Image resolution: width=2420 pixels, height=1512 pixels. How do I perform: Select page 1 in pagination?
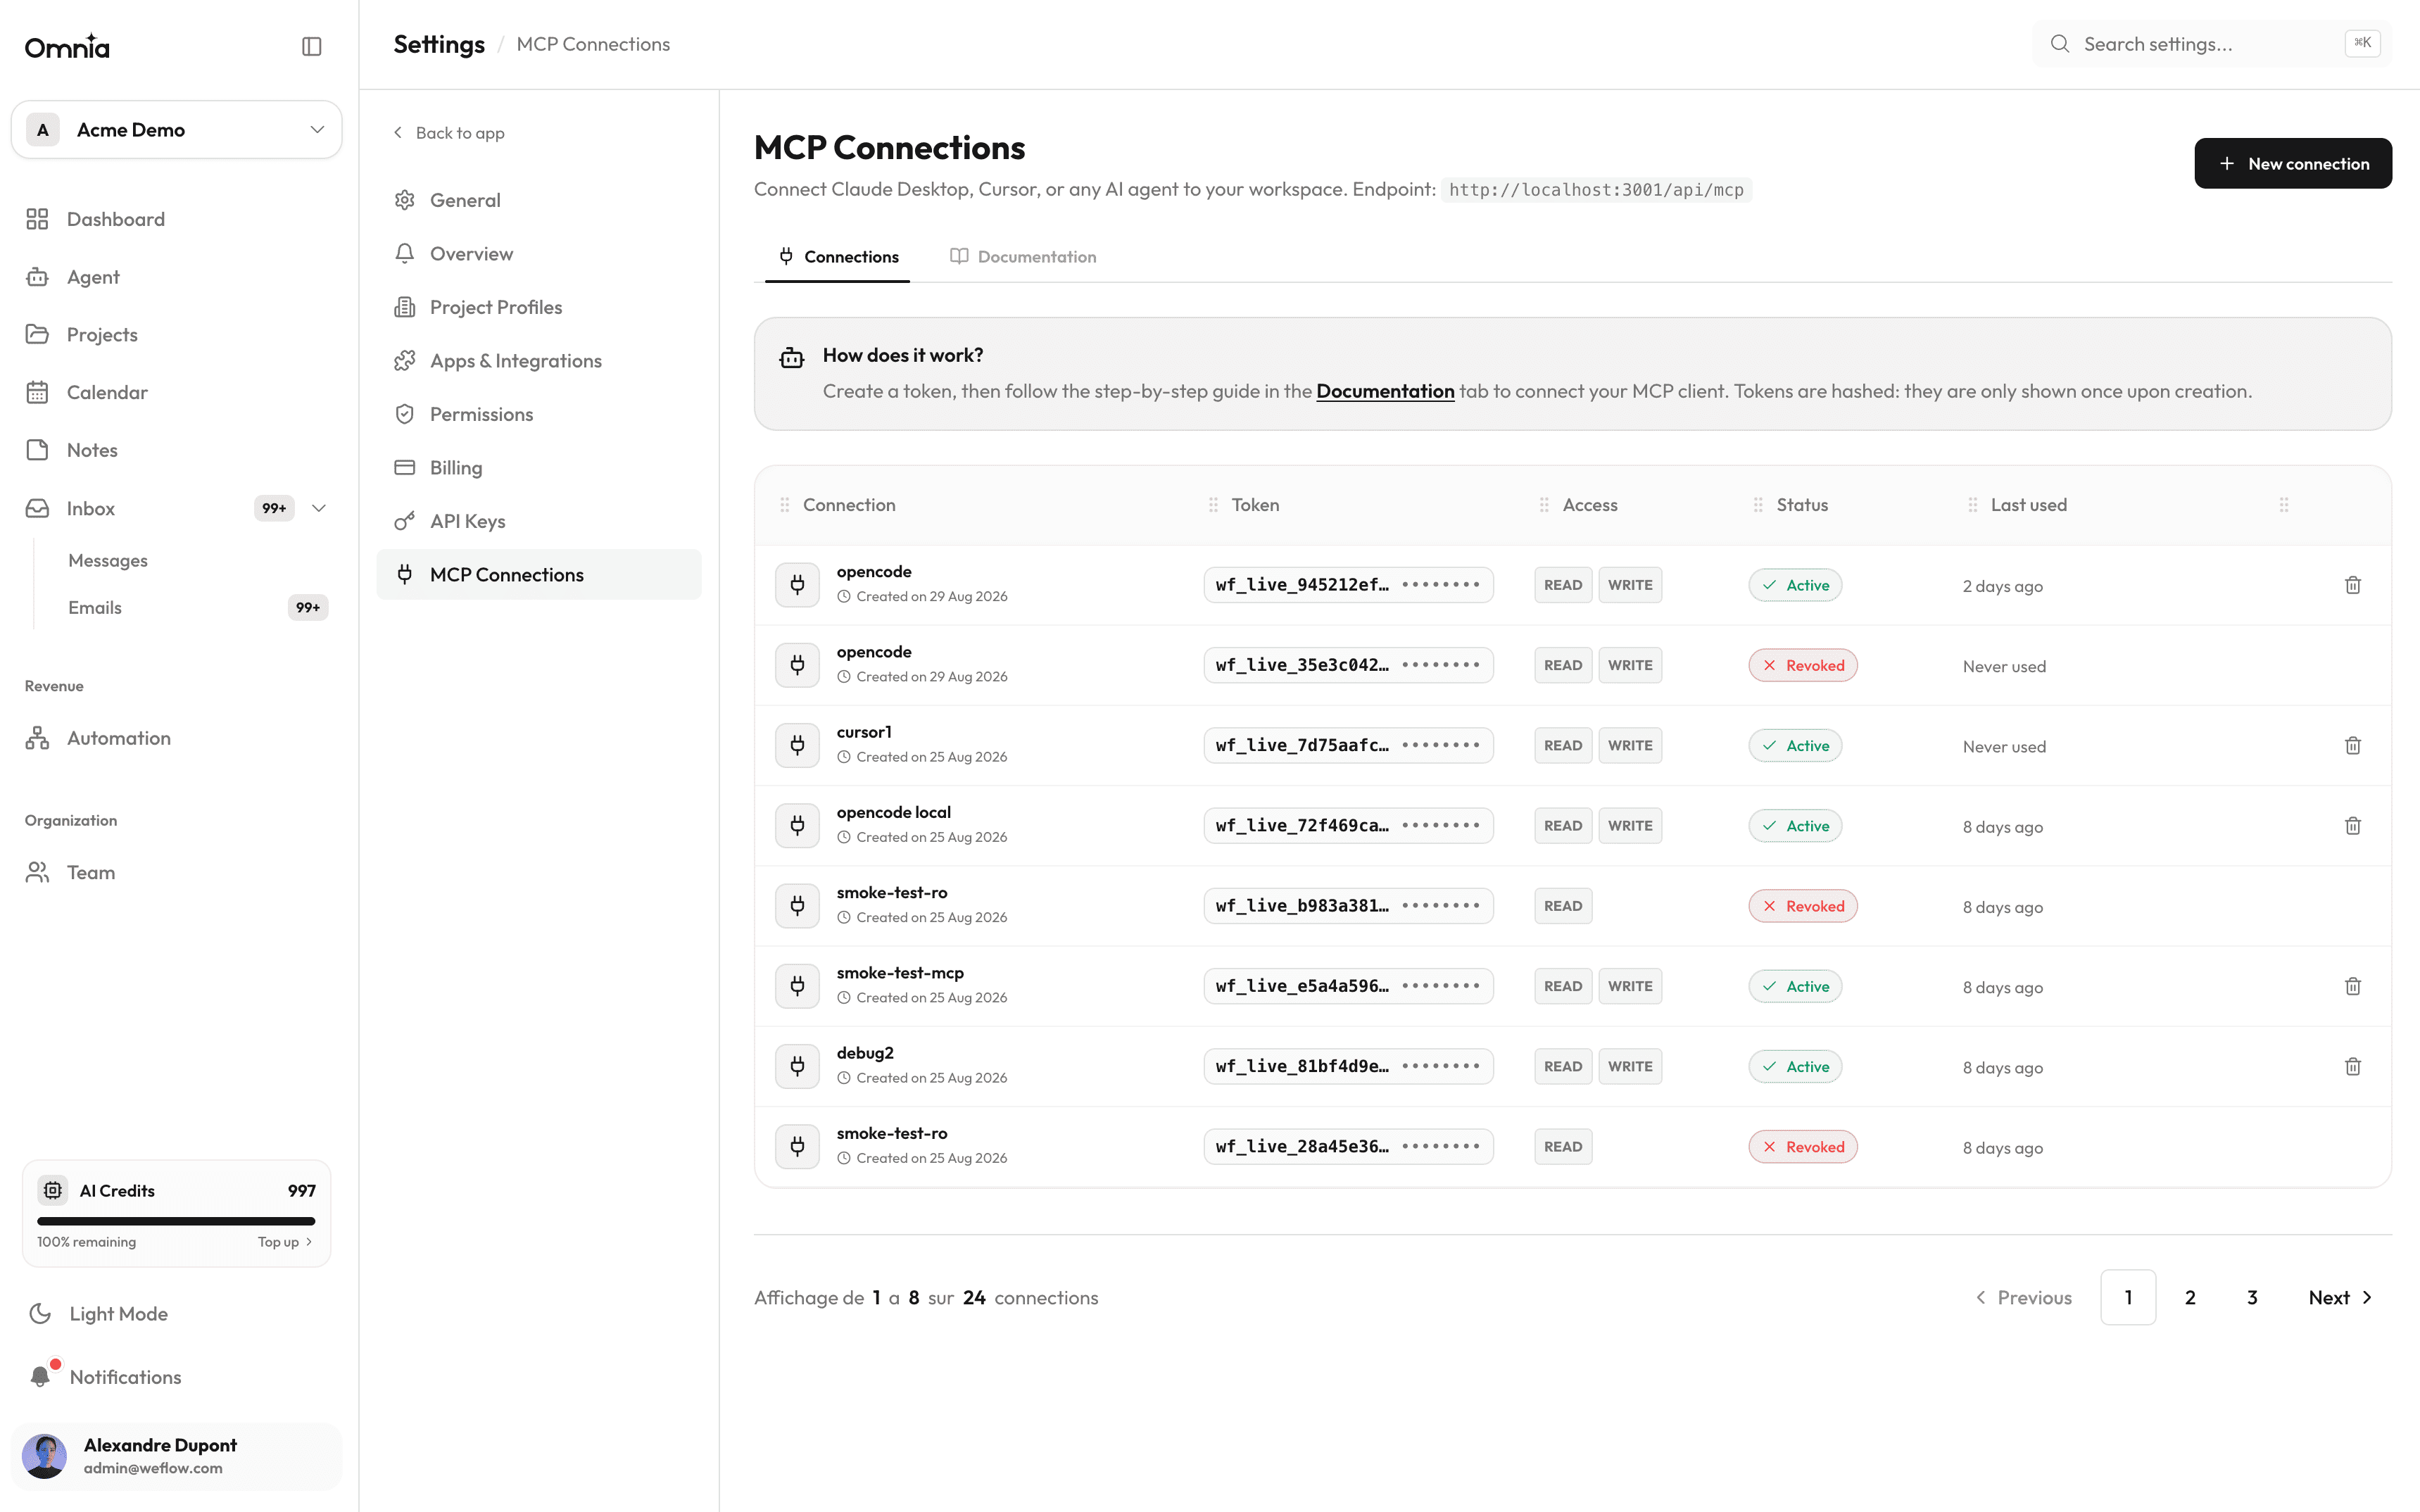(x=2128, y=1298)
